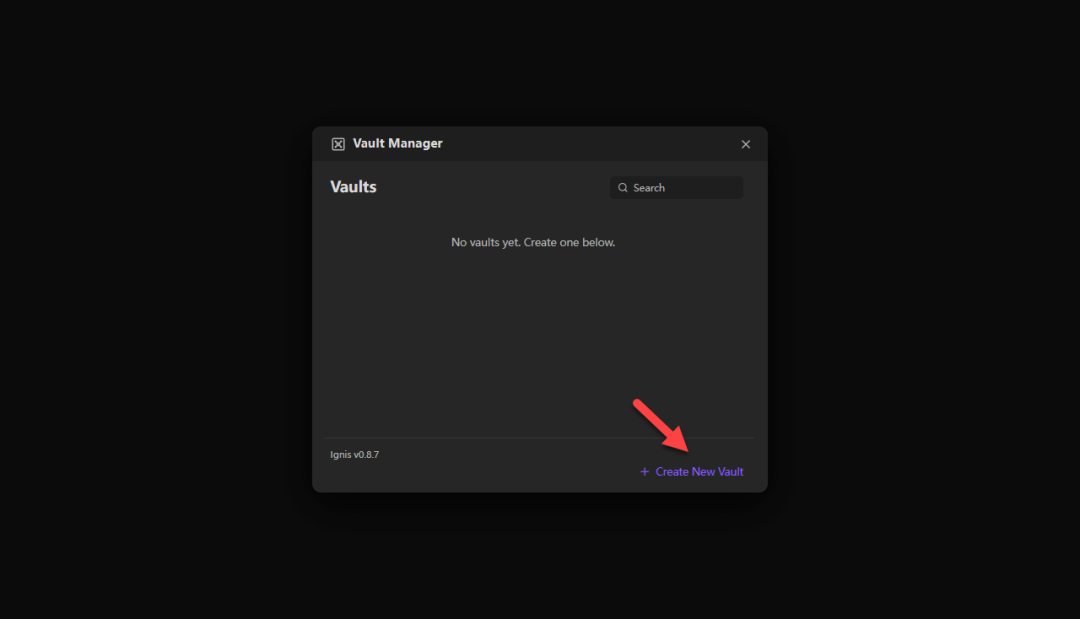
Task: Close the Vault Manager dialog
Action: click(x=745, y=144)
